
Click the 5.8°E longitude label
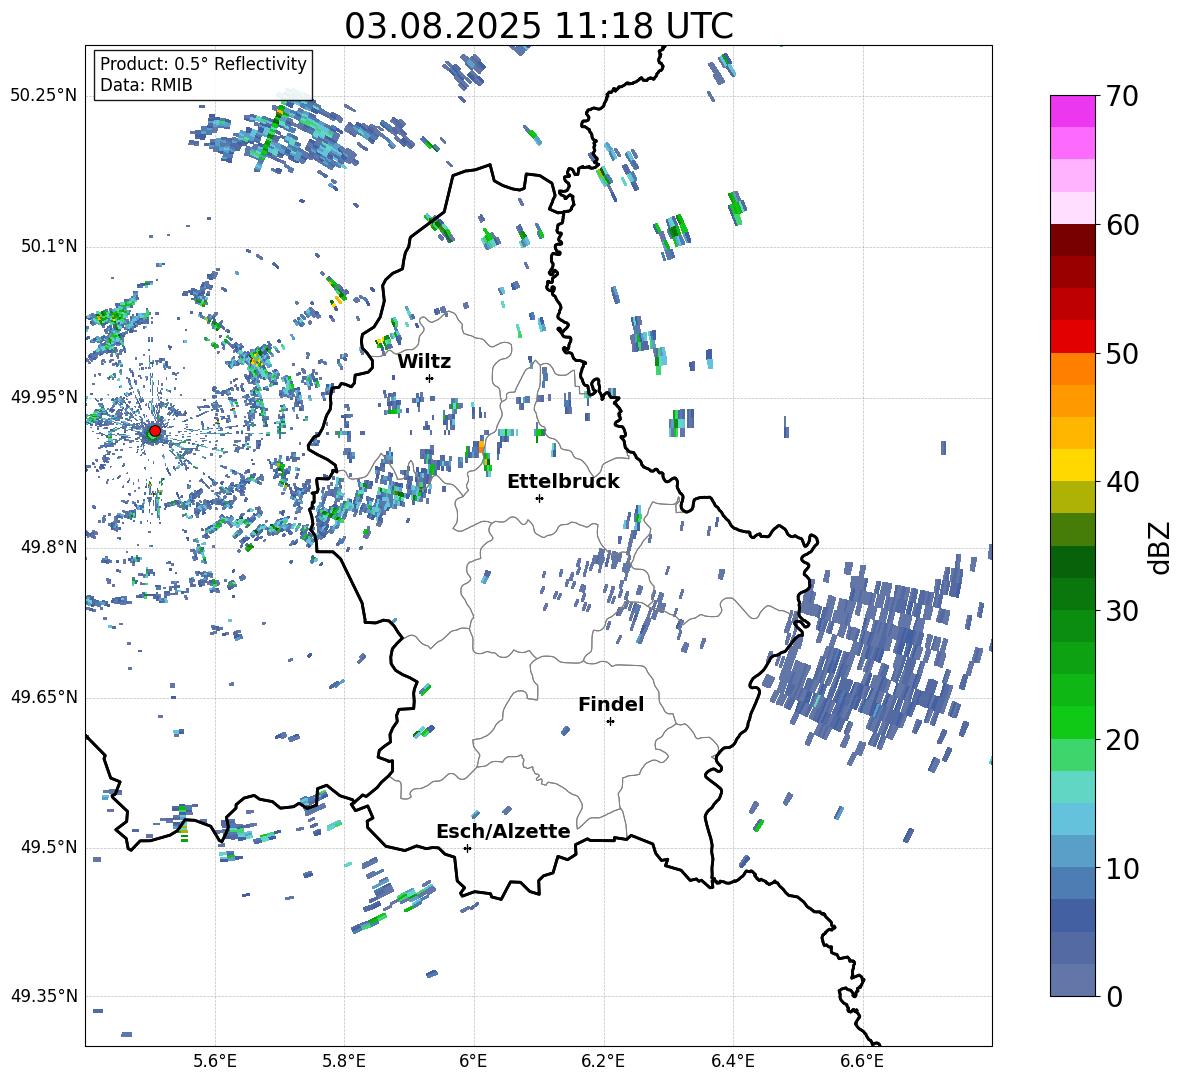(x=344, y=1061)
